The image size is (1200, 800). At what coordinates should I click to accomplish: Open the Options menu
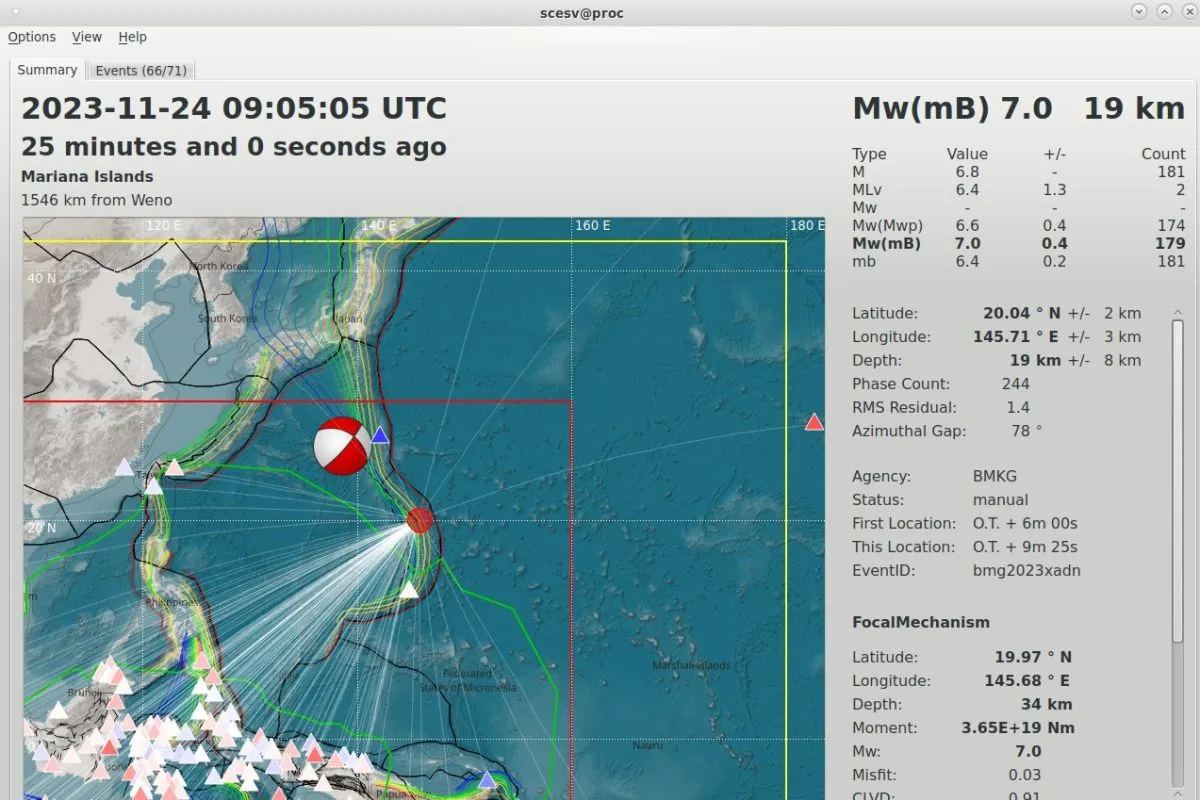(31, 37)
